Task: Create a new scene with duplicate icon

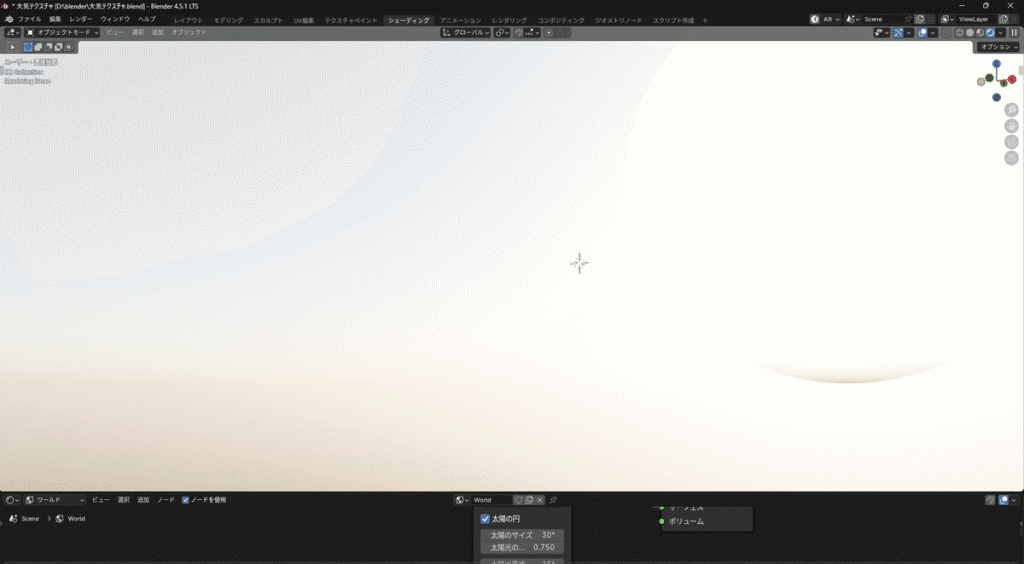Action: 920,20
